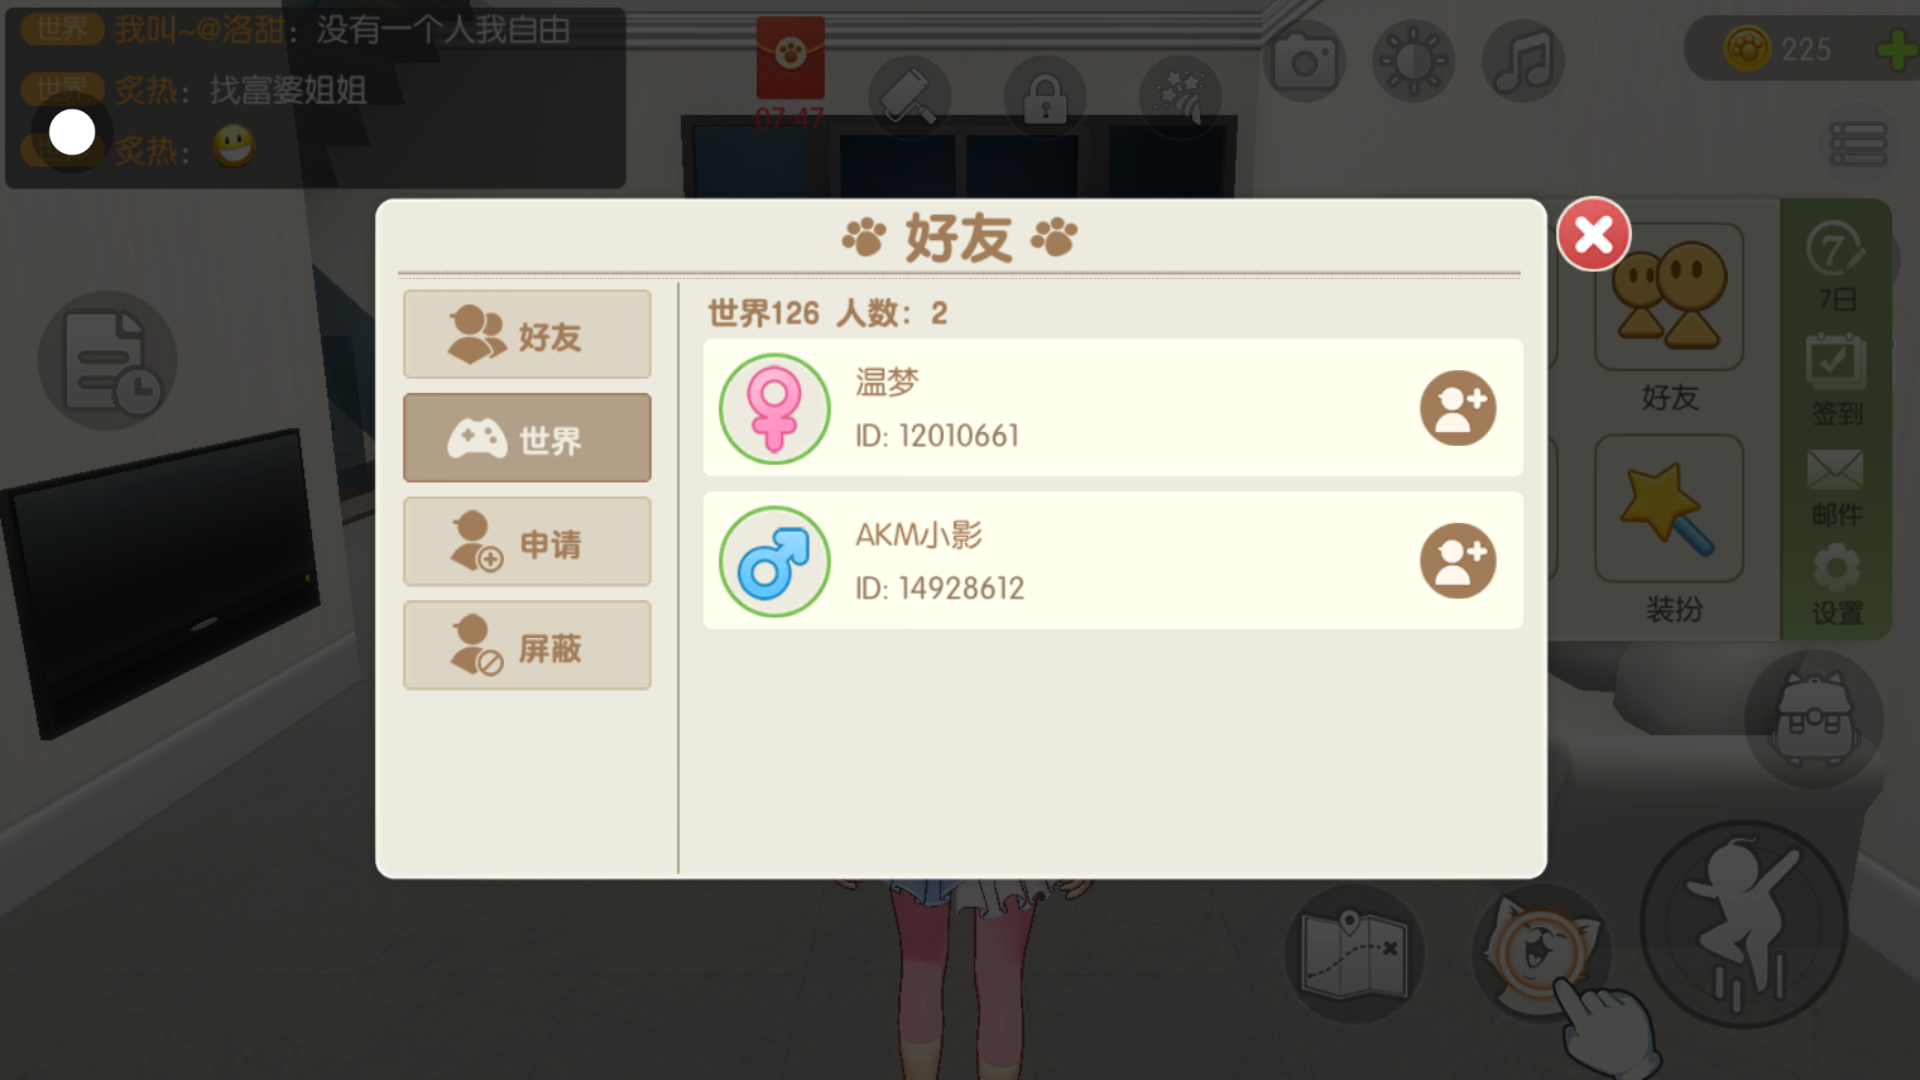The height and width of the screenshot is (1080, 1920).
Task: Open the backpack inventory icon
Action: pyautogui.click(x=1814, y=720)
